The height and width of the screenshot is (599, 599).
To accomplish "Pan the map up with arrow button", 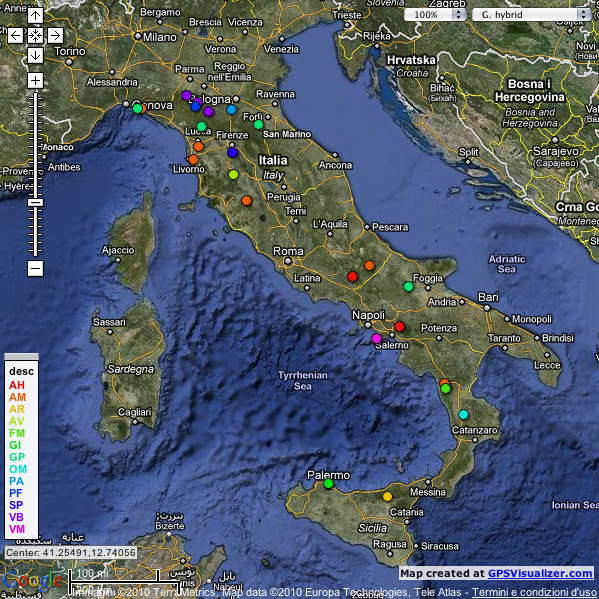I will point(35,16).
